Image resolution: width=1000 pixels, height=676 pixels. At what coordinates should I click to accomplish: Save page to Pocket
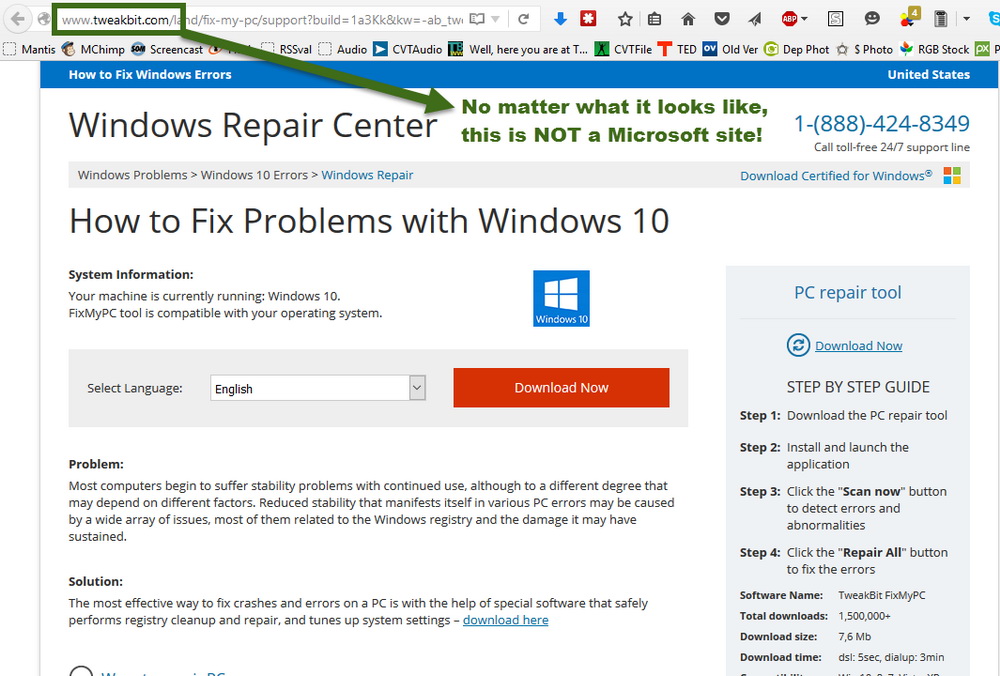pyautogui.click(x=722, y=19)
